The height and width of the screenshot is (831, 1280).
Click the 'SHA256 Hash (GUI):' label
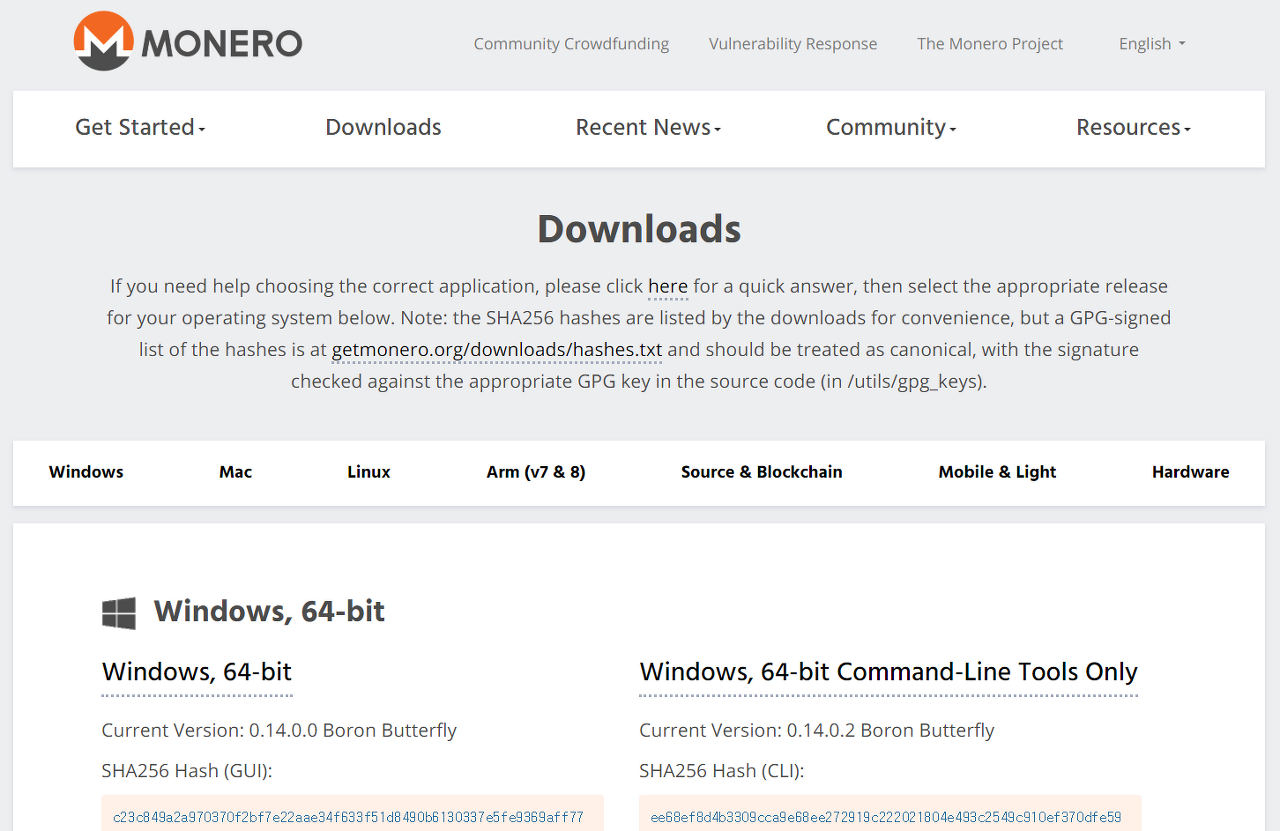point(187,771)
